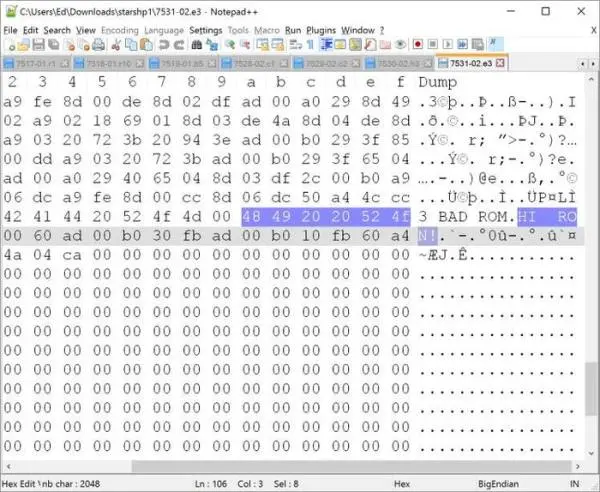Click the Print toolbar icon
The height and width of the screenshot is (492, 600).
(x=99, y=45)
